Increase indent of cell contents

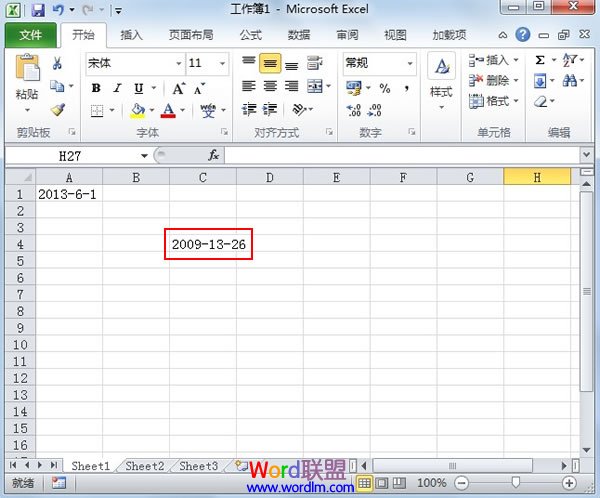[270, 110]
